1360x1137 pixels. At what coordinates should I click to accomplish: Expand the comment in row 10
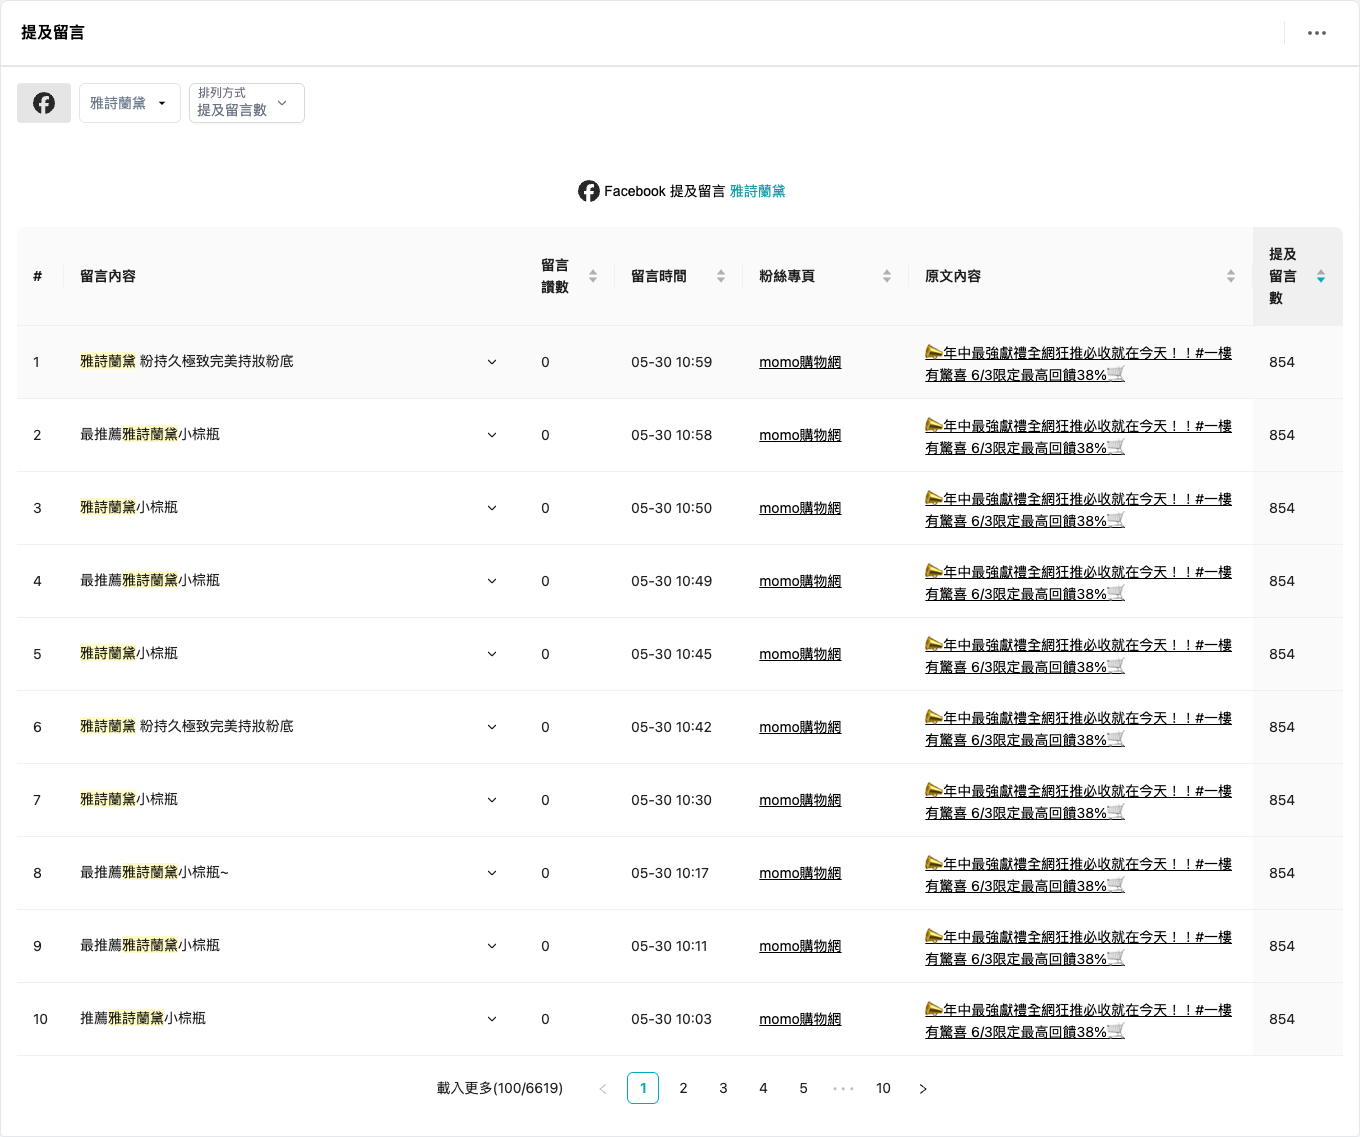point(492,1019)
